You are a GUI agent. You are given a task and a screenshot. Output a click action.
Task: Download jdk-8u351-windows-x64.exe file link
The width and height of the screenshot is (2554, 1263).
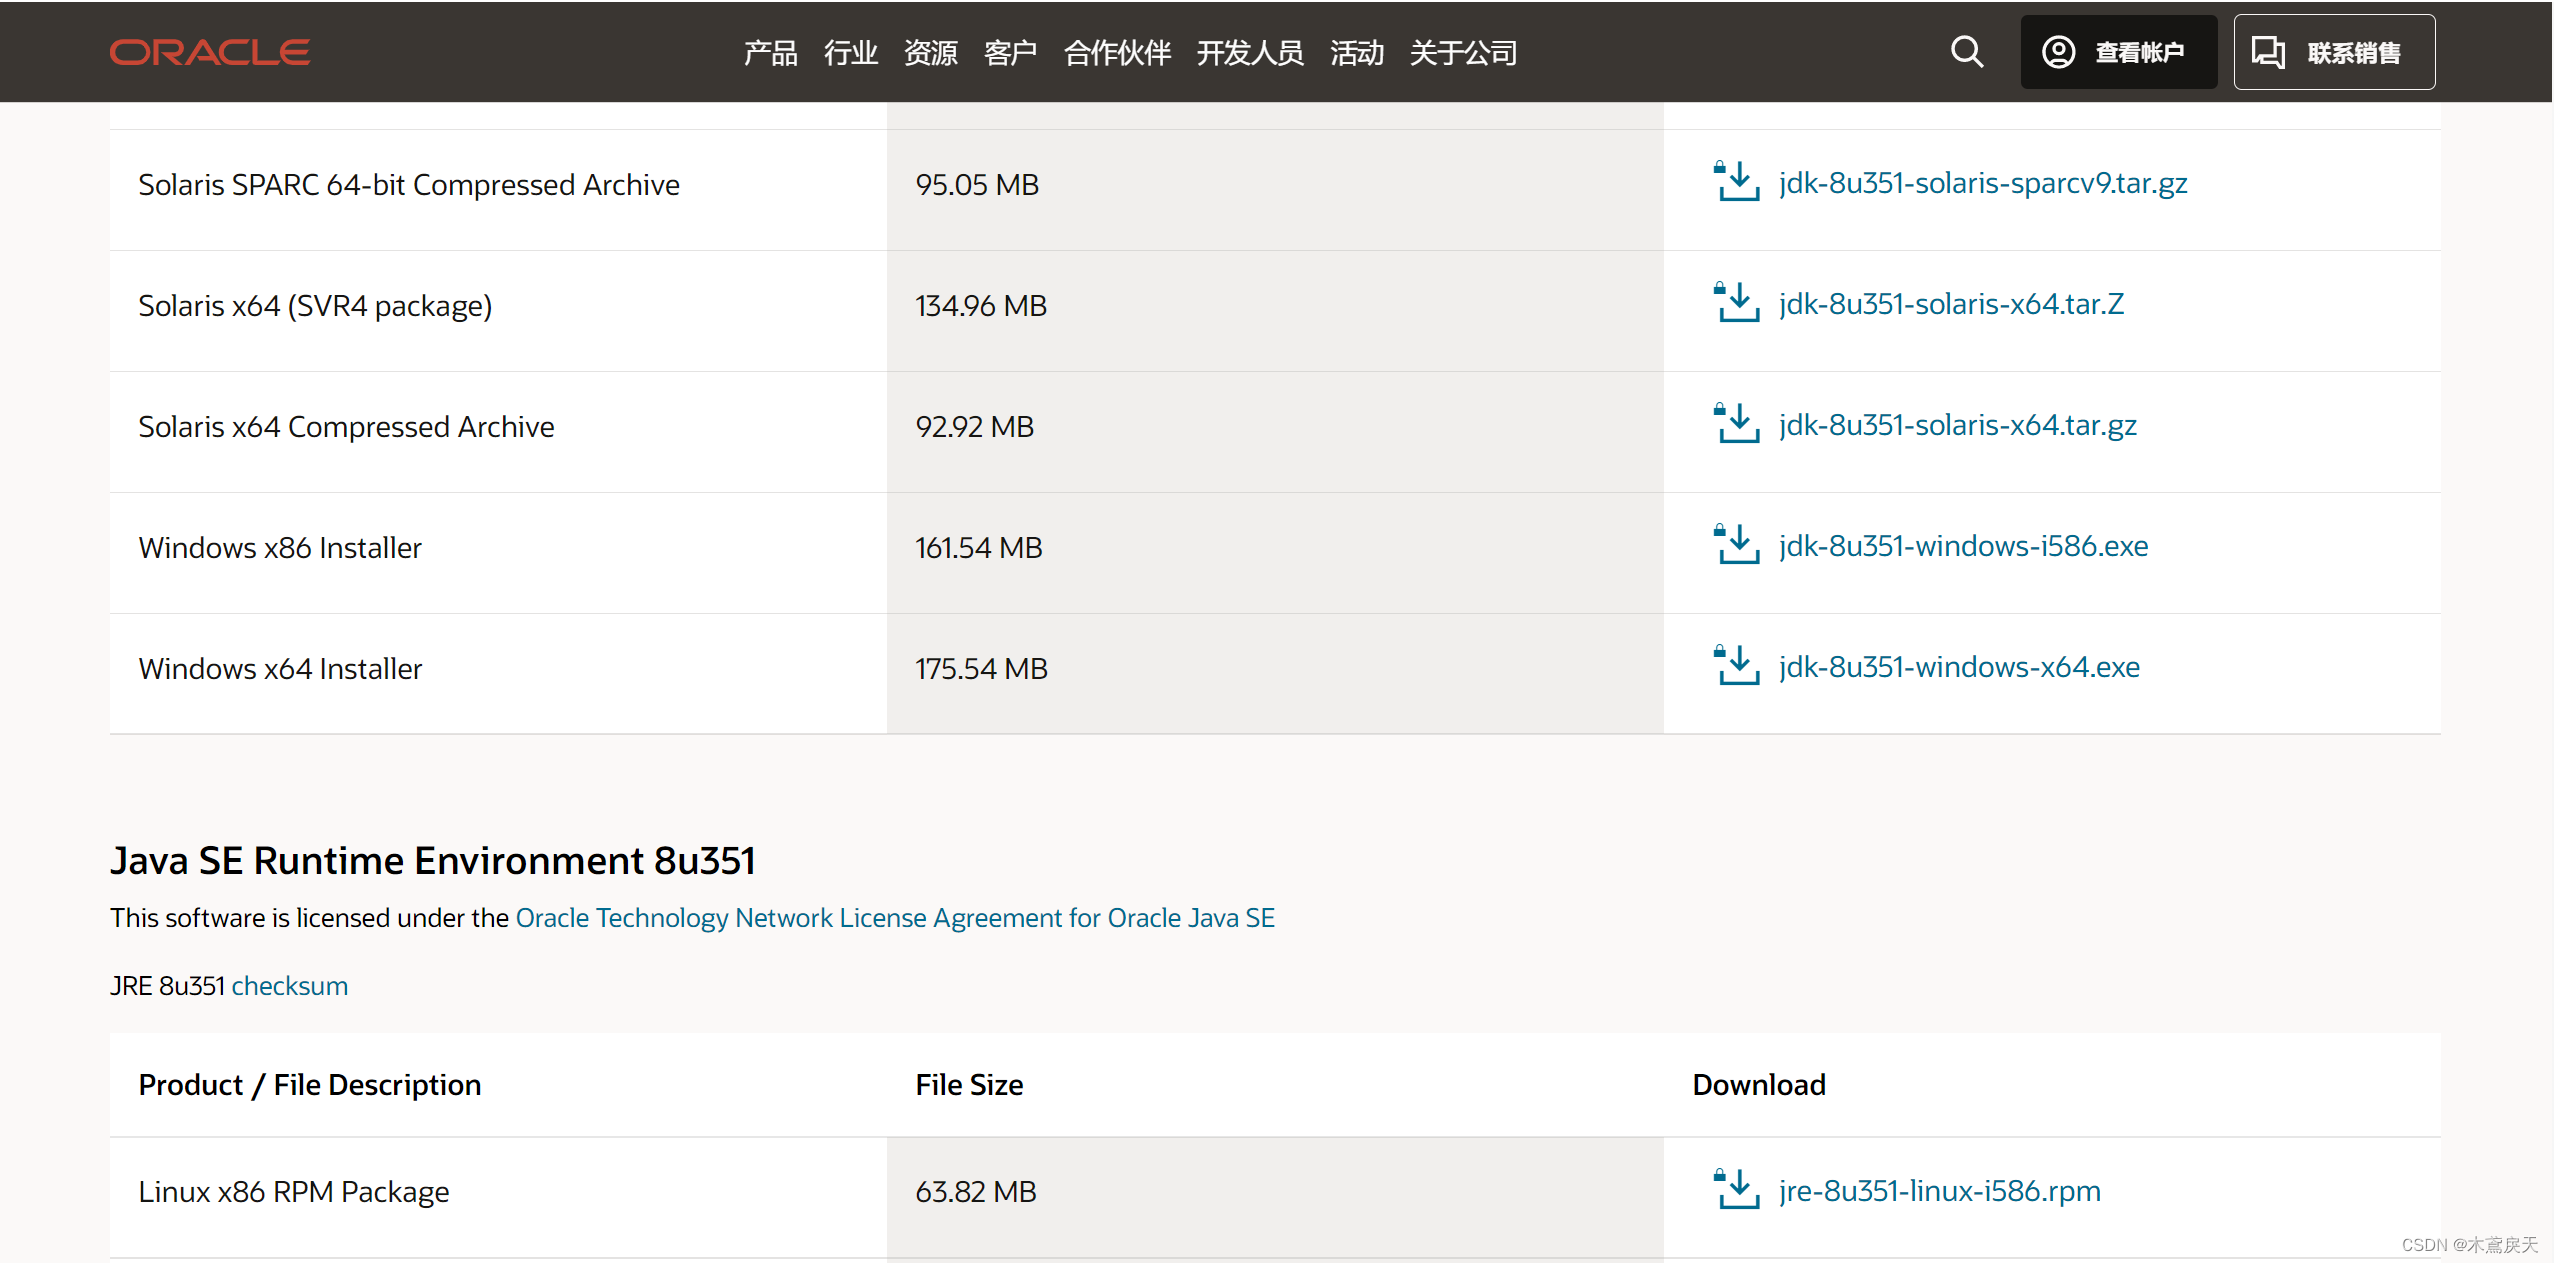(x=1959, y=667)
